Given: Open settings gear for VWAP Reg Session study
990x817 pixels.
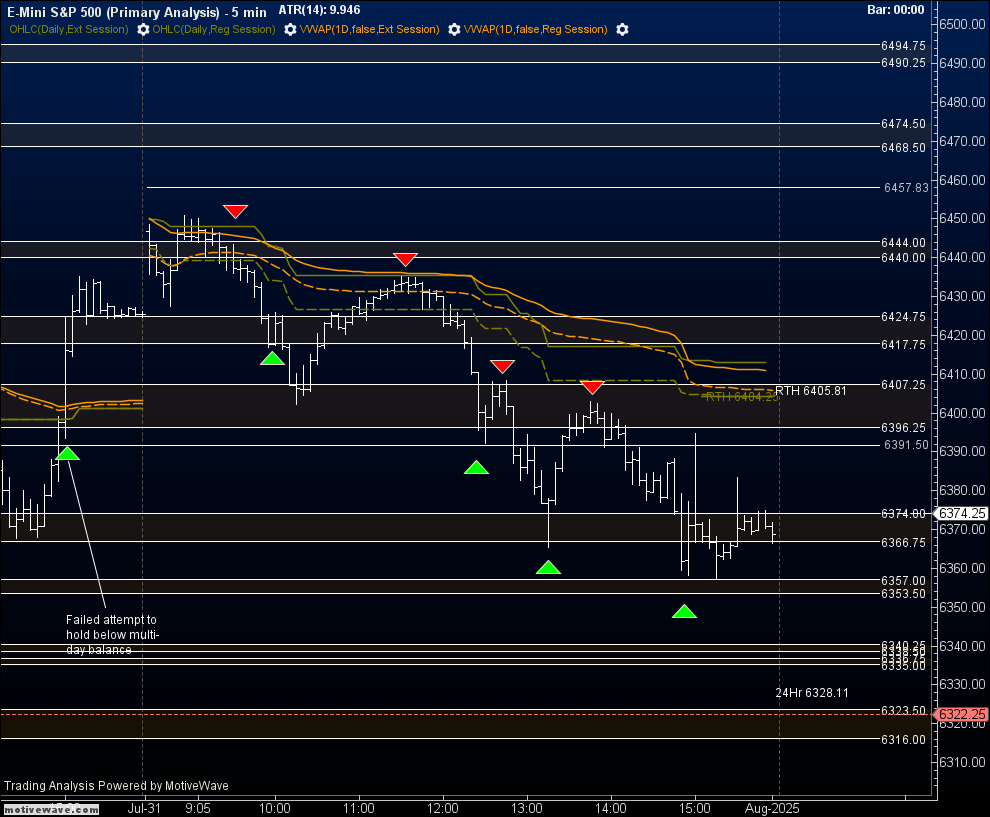Looking at the screenshot, I should coord(622,30).
